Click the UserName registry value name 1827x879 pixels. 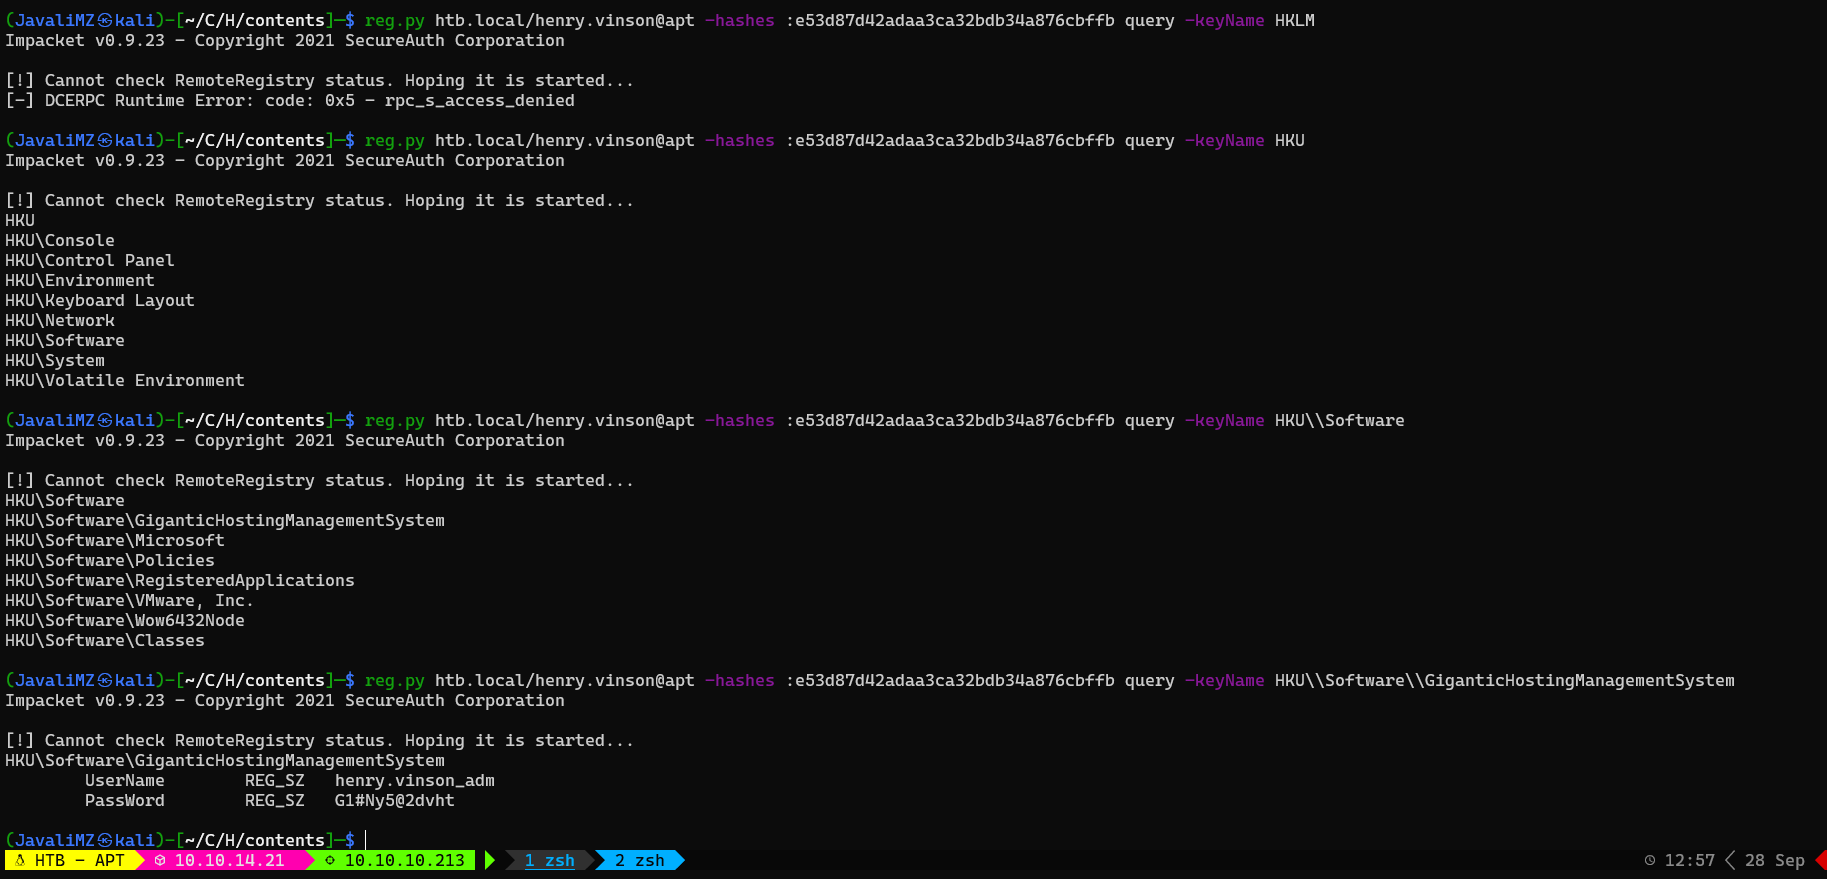125,780
